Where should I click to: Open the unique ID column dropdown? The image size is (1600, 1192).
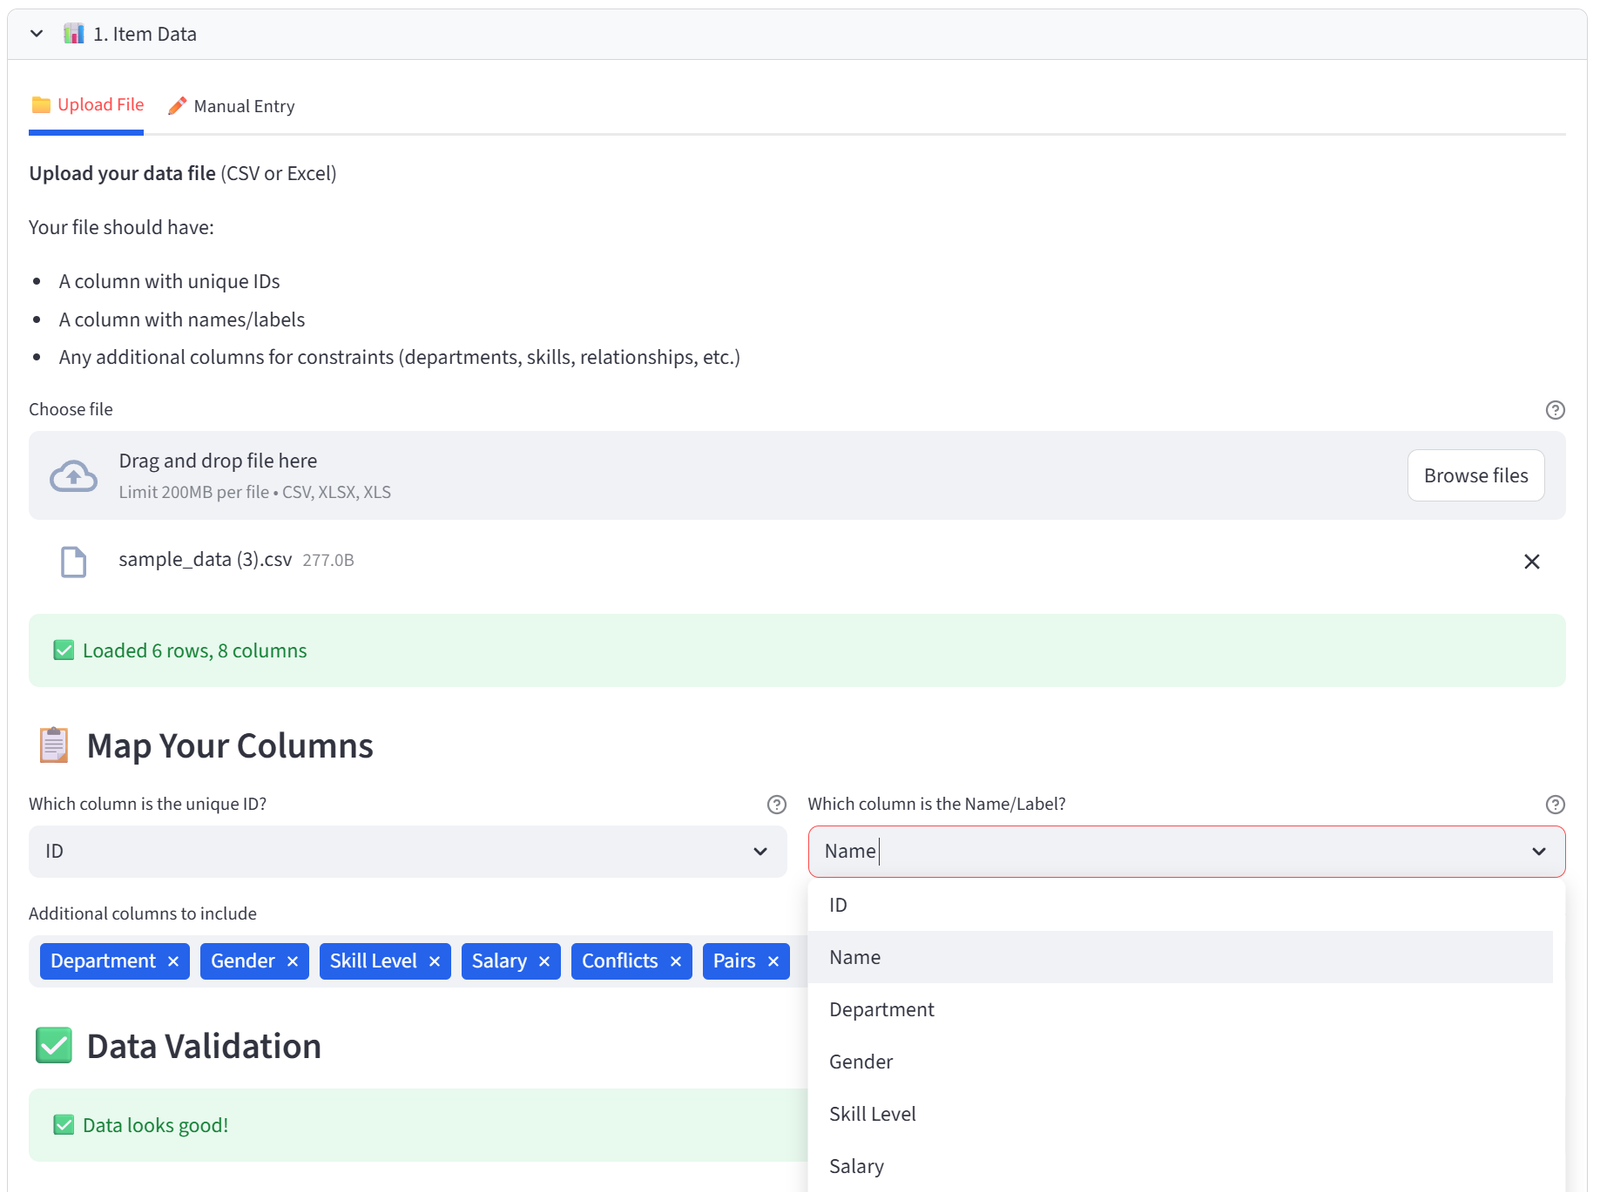click(x=407, y=852)
